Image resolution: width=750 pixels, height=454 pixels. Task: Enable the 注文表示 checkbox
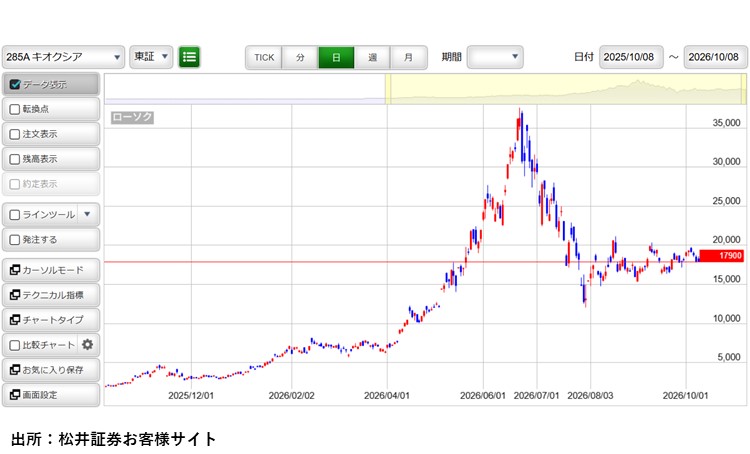point(15,134)
